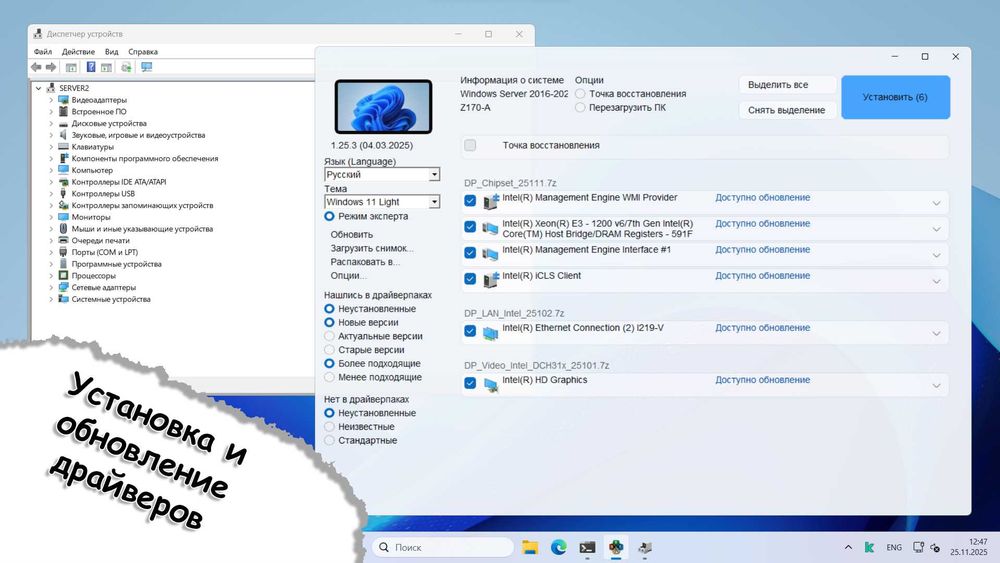Open Microsoft Edge from the taskbar

[559, 547]
